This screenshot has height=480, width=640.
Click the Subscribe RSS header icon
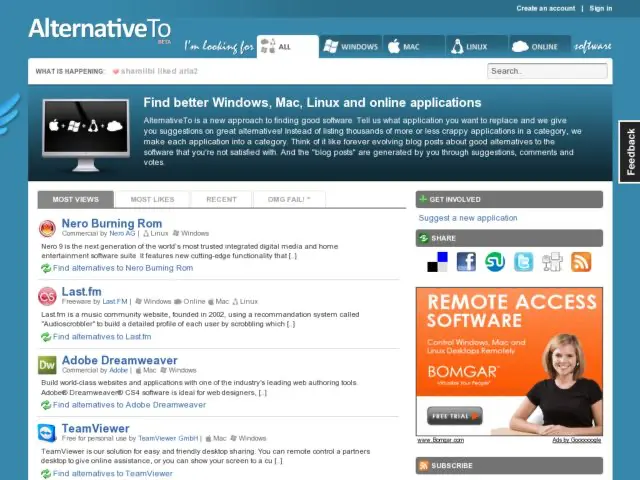(424, 466)
